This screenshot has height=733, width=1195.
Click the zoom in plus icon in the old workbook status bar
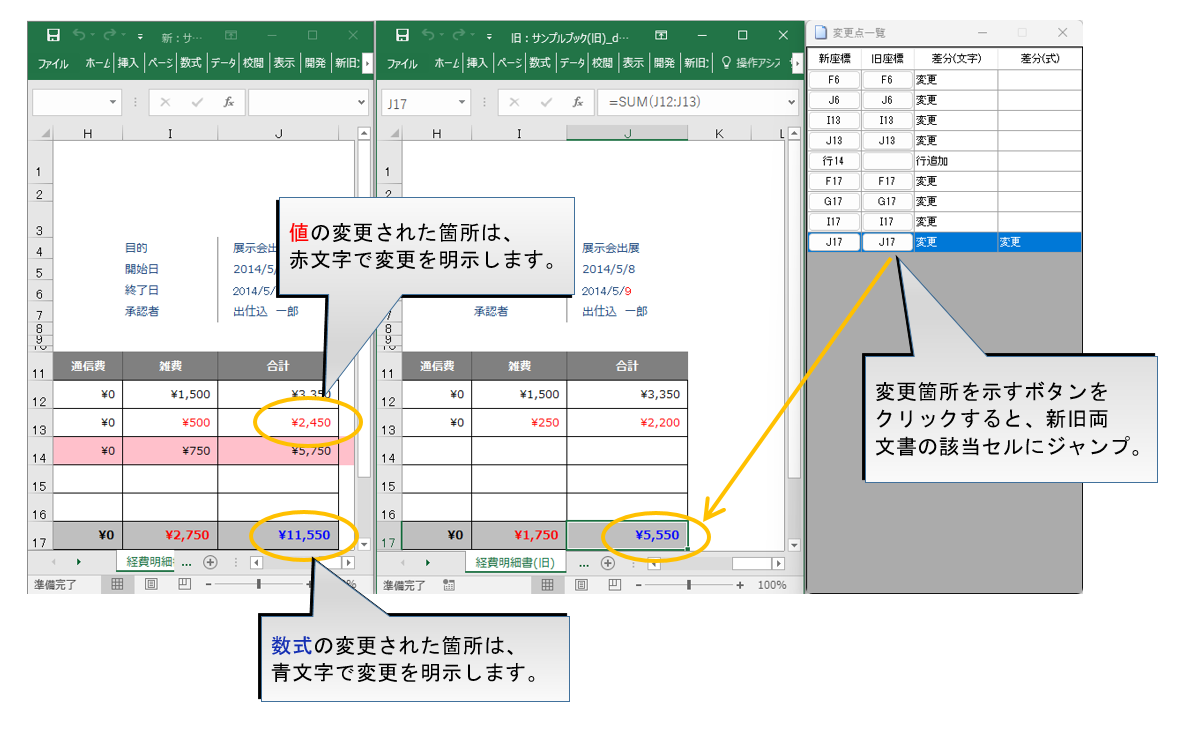pyautogui.click(x=740, y=585)
